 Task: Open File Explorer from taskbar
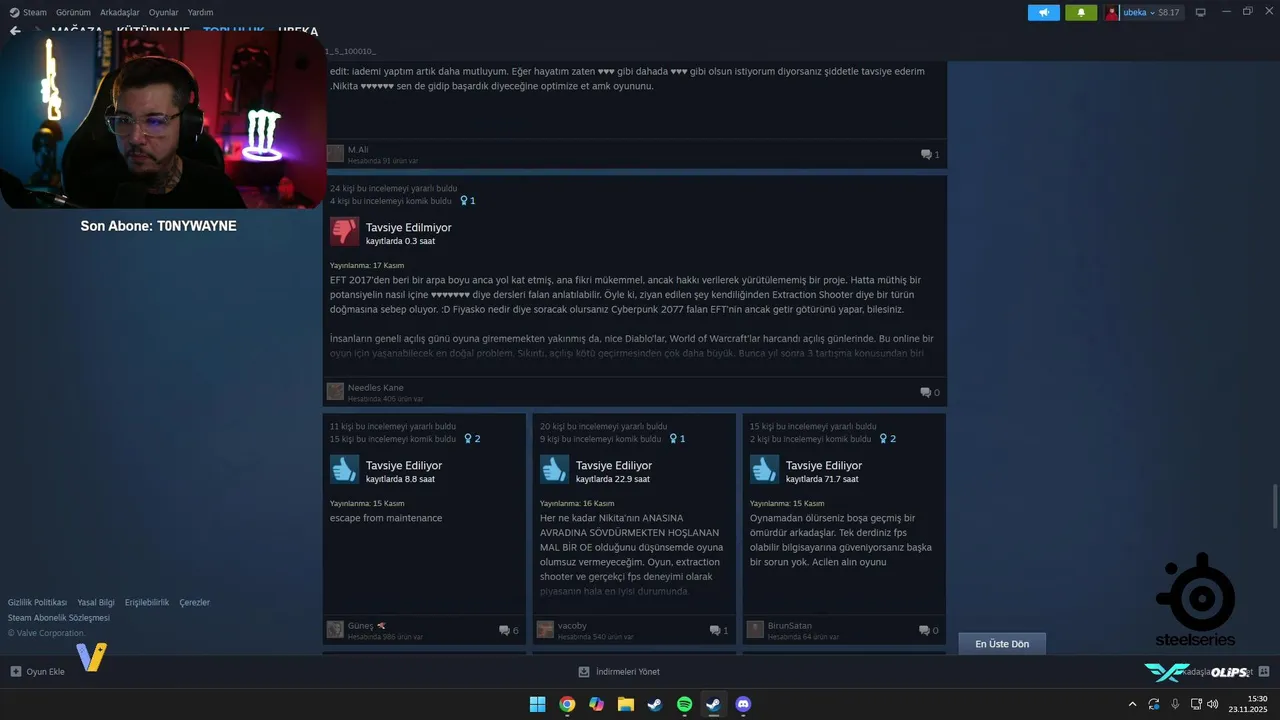[626, 704]
